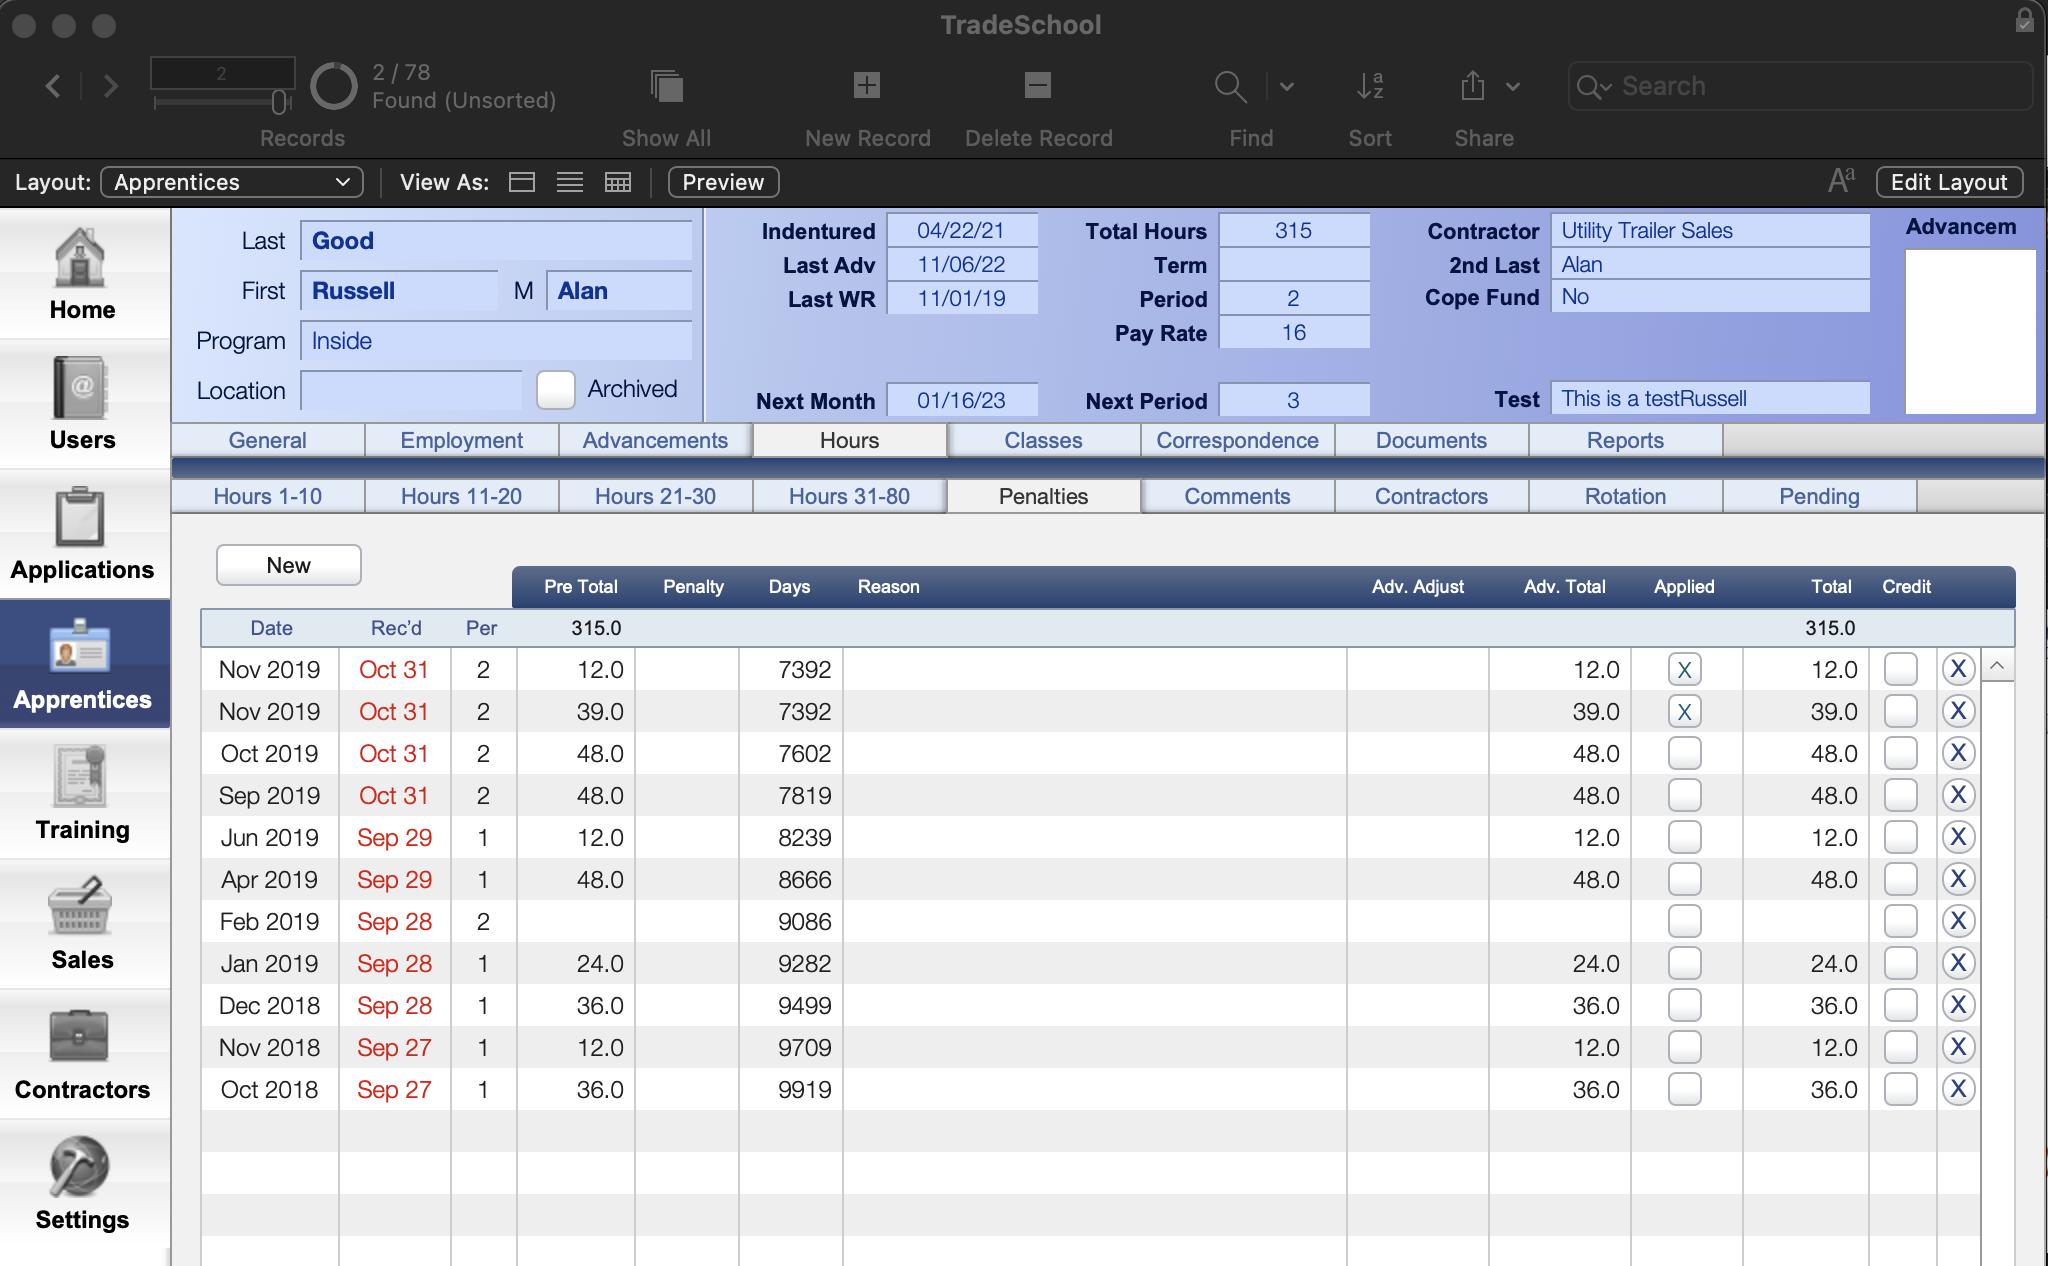
Task: Go to previous record arrow
Action: pyautogui.click(x=53, y=86)
